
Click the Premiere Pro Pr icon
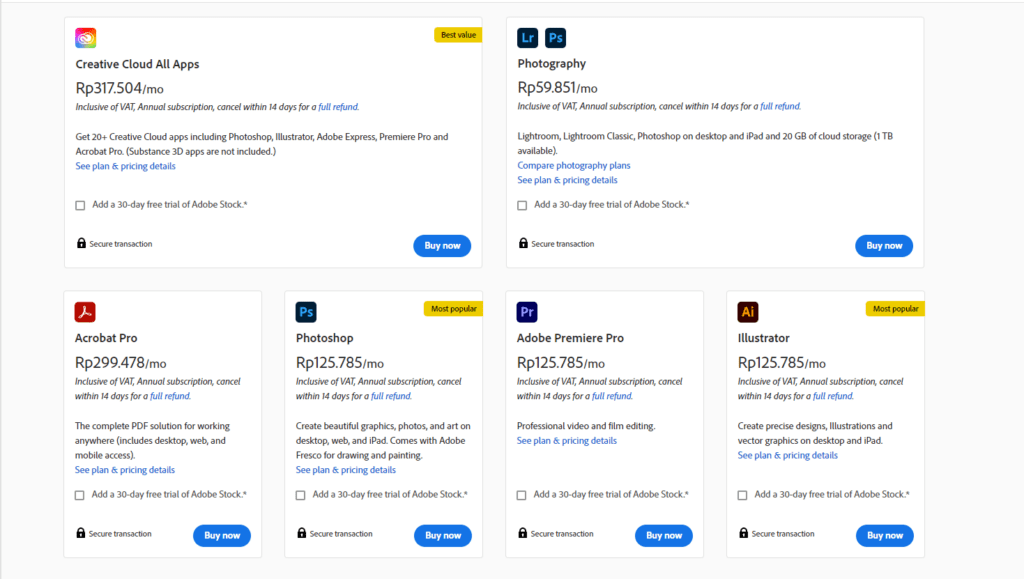point(527,312)
